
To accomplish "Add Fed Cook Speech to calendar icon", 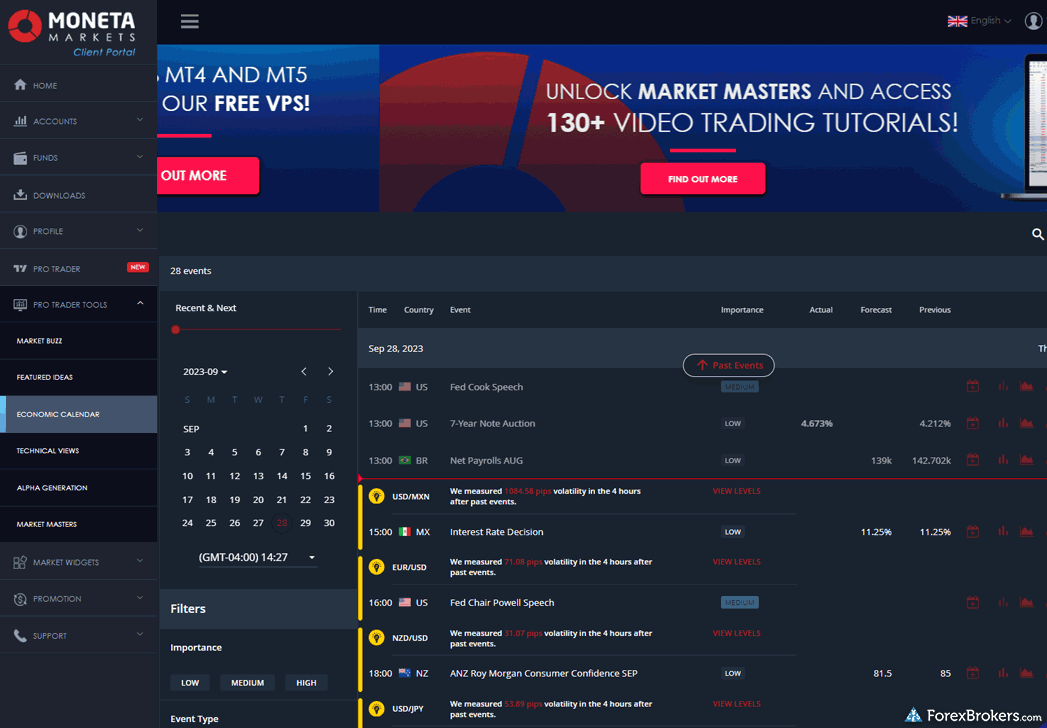I will click(x=973, y=386).
